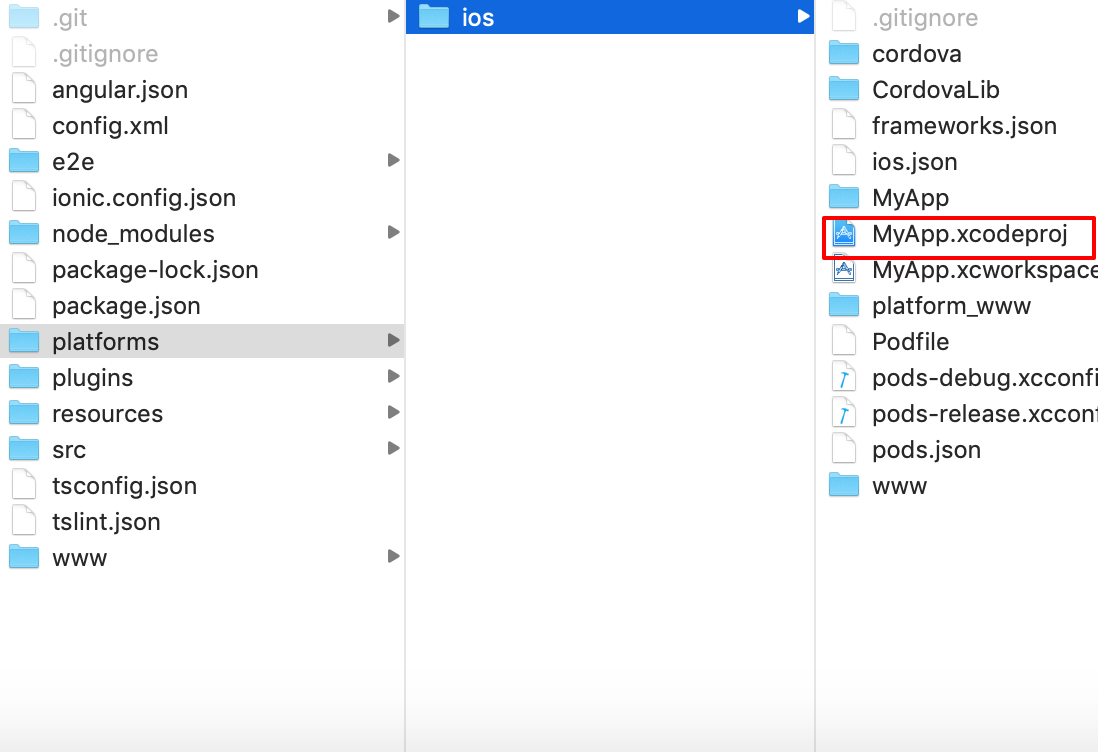This screenshot has height=752, width=1098.
Task: Click the cordova folder icon
Action: pos(844,53)
